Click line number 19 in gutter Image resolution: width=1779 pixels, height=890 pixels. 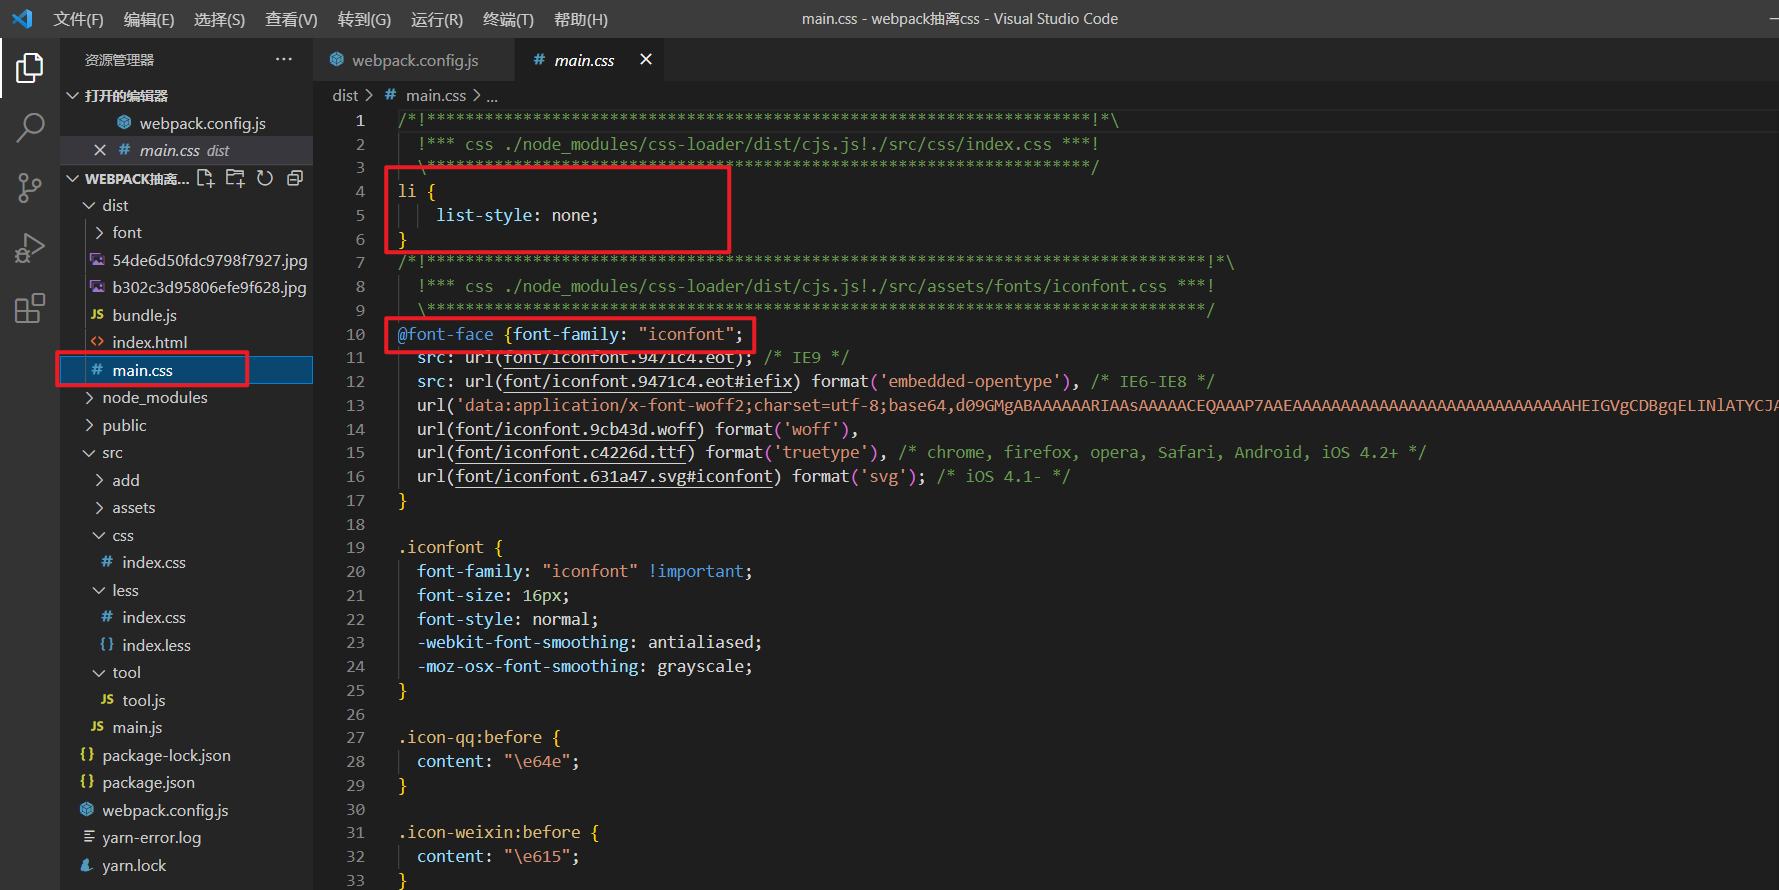pyautogui.click(x=355, y=547)
